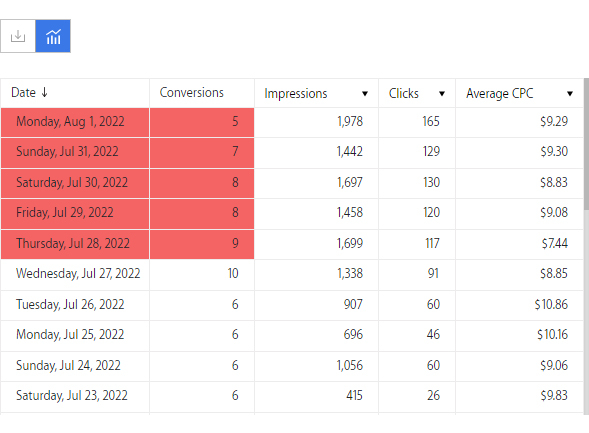Open the Average CPC column dropdown arrow

coord(570,94)
